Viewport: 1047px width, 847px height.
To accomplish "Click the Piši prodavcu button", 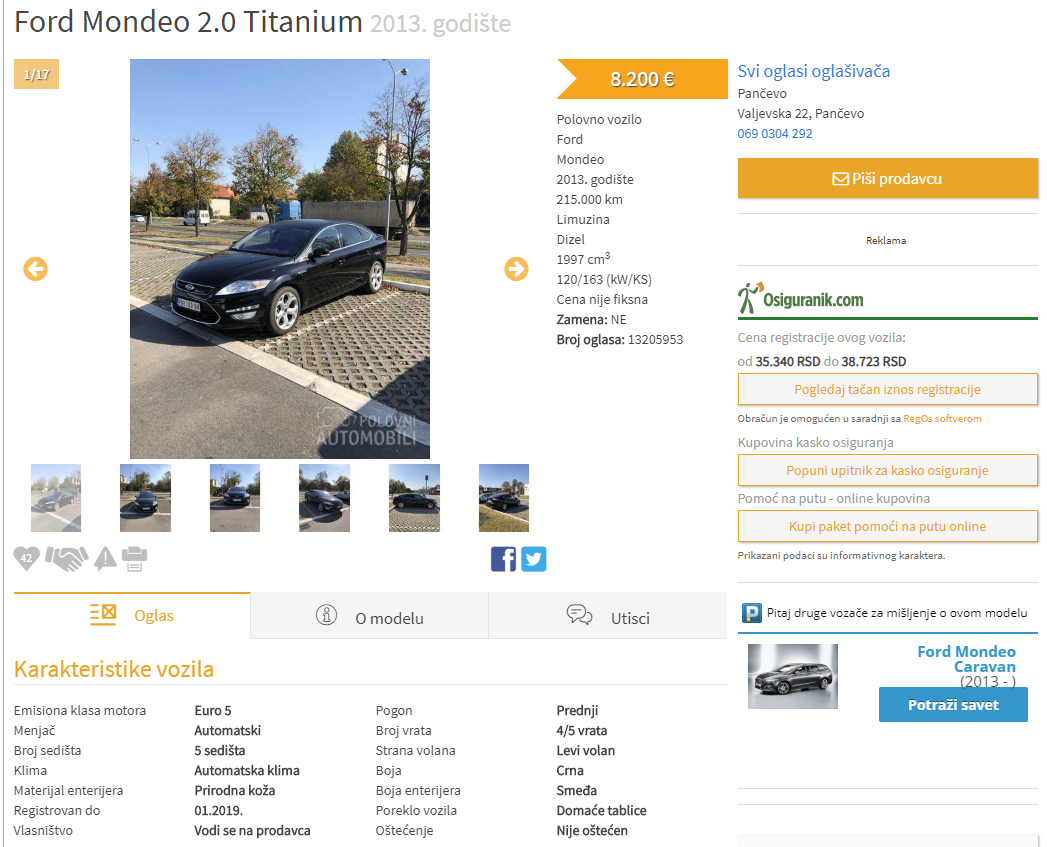I will pos(887,178).
